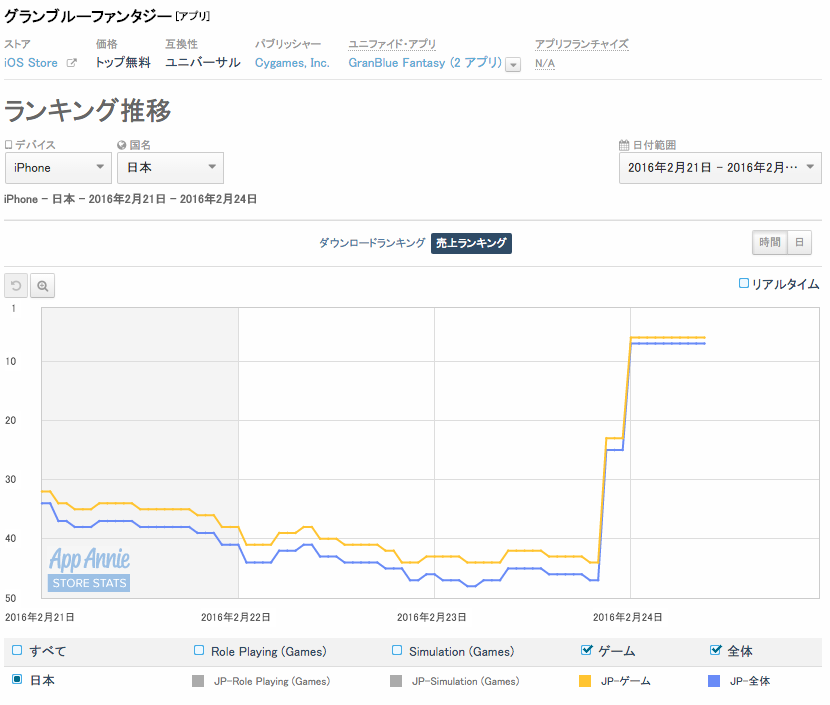Viewport: 830px width, 705px height.
Task: Click the 2016年2月24日 axis label
Action: point(627,617)
